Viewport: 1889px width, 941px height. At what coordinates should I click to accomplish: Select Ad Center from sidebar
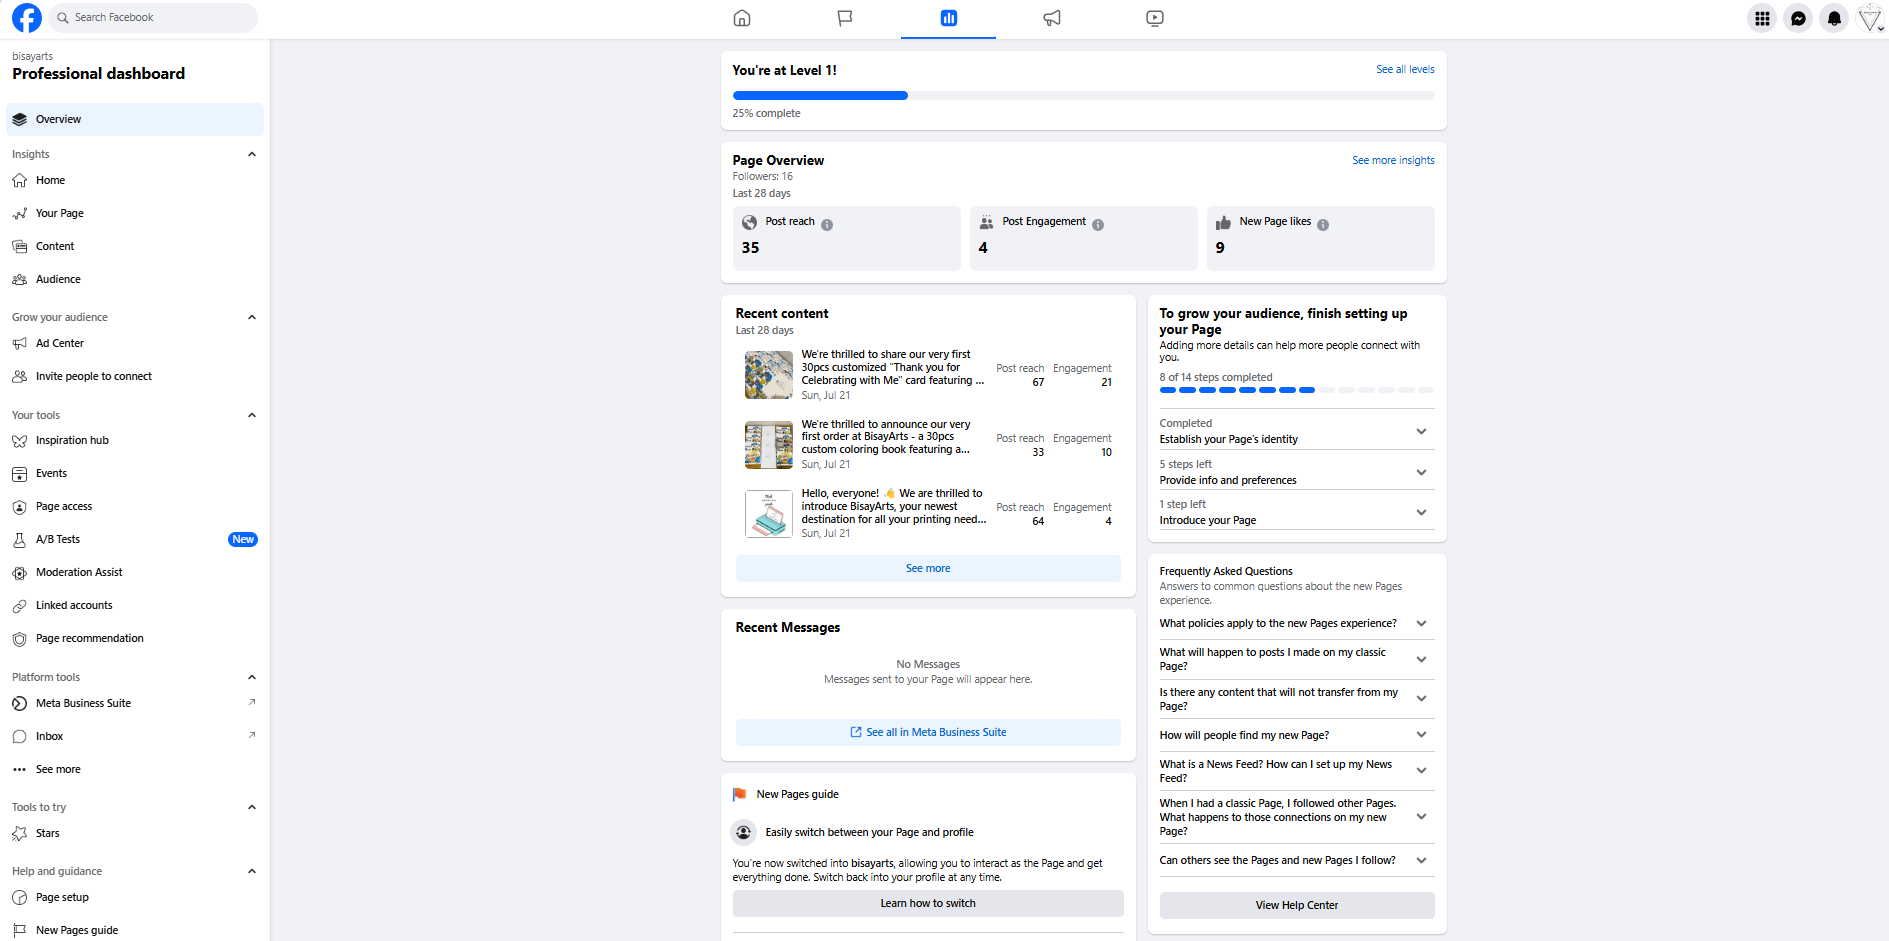coord(60,343)
